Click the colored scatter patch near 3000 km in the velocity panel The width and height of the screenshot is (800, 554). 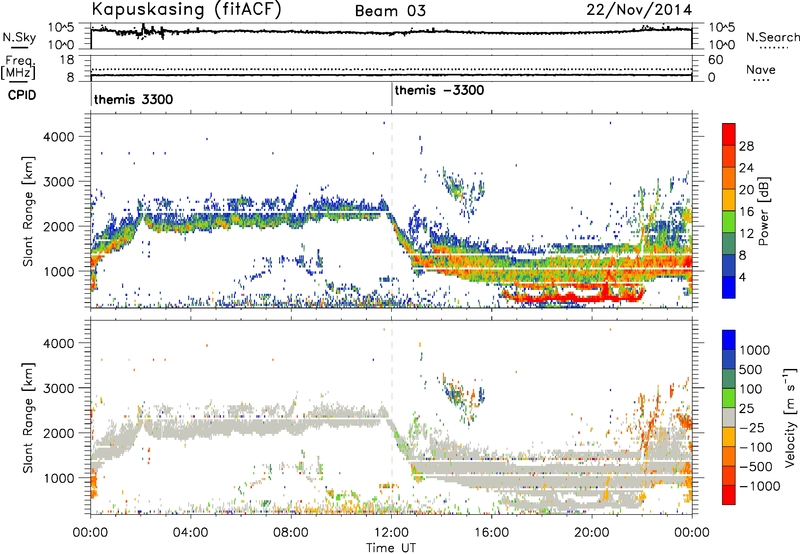coord(460,398)
